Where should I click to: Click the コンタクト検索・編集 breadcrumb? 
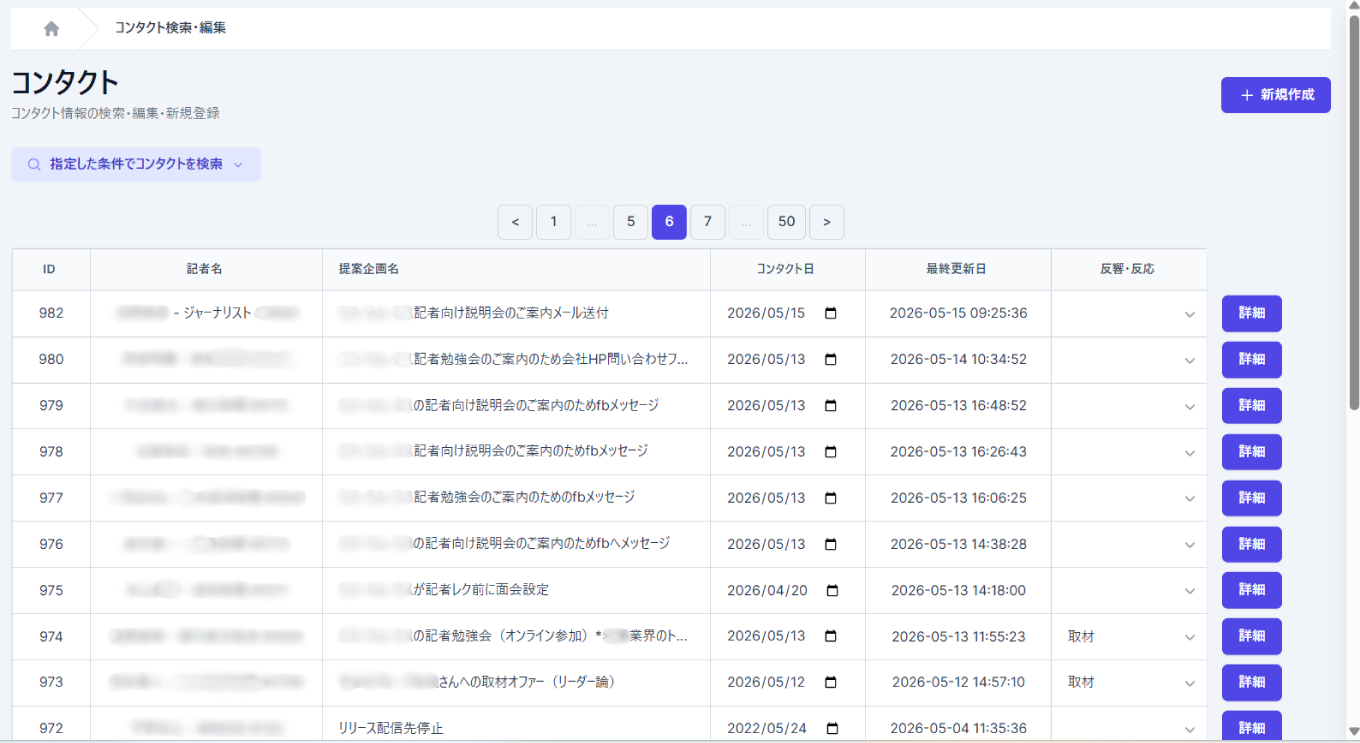coord(170,28)
